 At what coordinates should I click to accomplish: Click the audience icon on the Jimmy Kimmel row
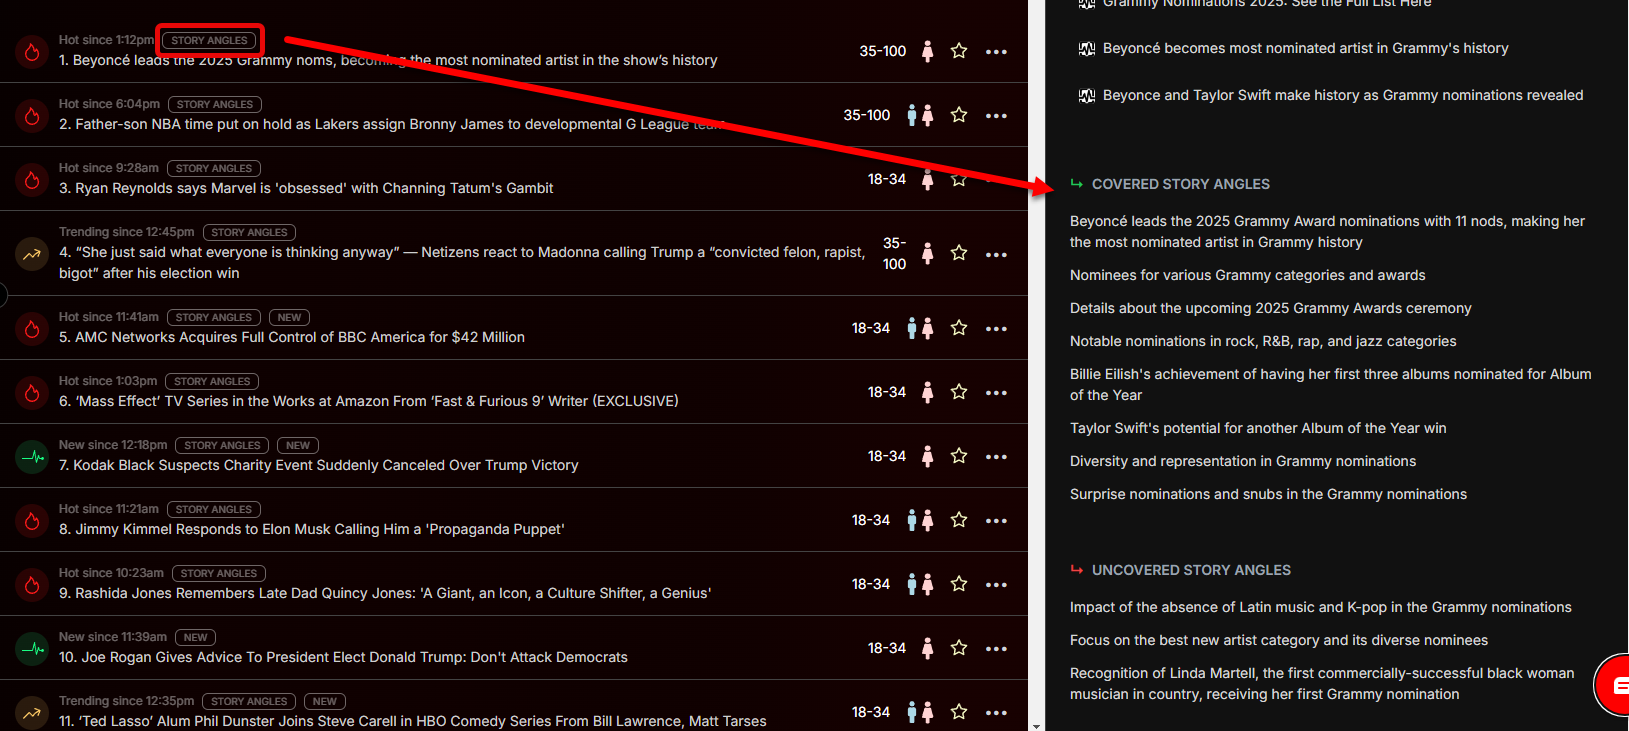(x=920, y=520)
